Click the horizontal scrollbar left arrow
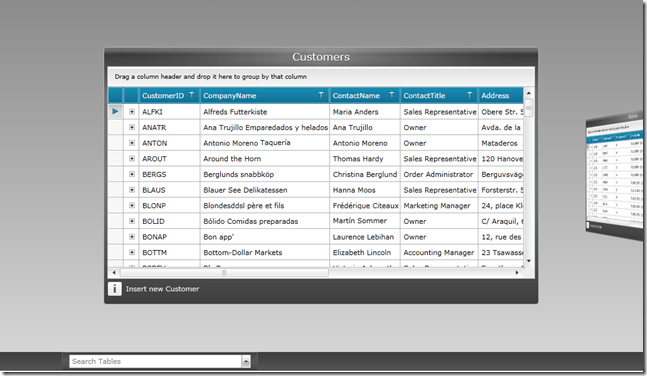 coord(114,272)
